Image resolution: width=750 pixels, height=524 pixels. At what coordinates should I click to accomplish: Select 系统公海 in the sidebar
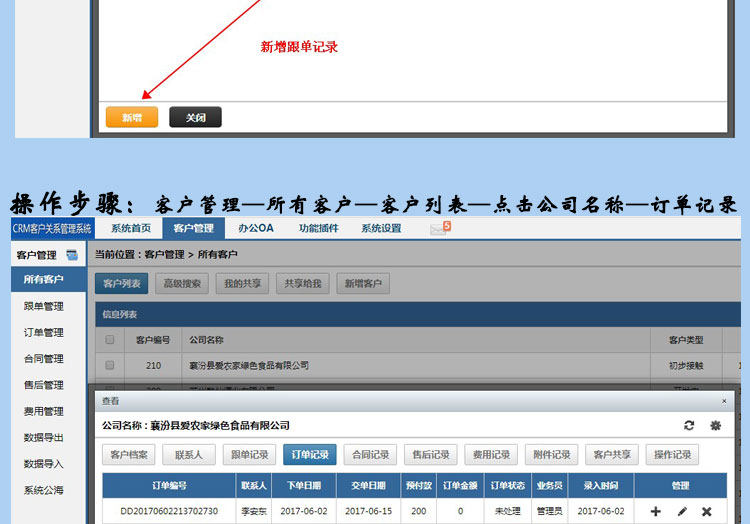point(44,490)
